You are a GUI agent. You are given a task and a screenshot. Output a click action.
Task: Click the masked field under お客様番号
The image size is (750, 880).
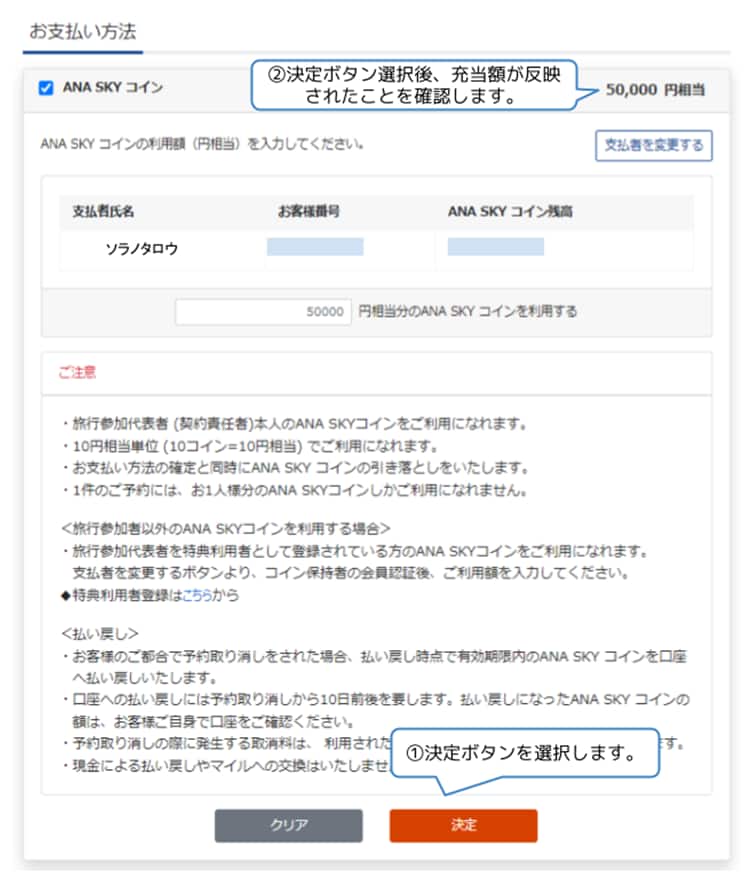[315, 247]
